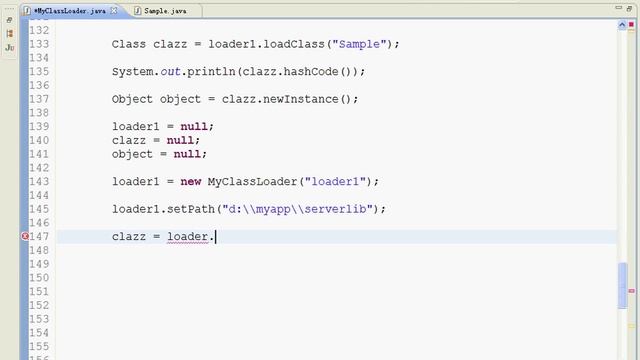Minimize the editor area
This screenshot has height=360, width=640.
618,8
